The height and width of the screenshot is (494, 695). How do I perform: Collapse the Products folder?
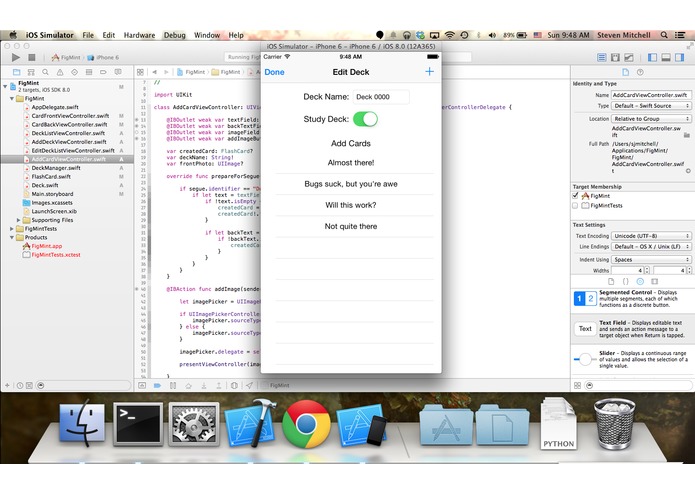pyautogui.click(x=12, y=237)
